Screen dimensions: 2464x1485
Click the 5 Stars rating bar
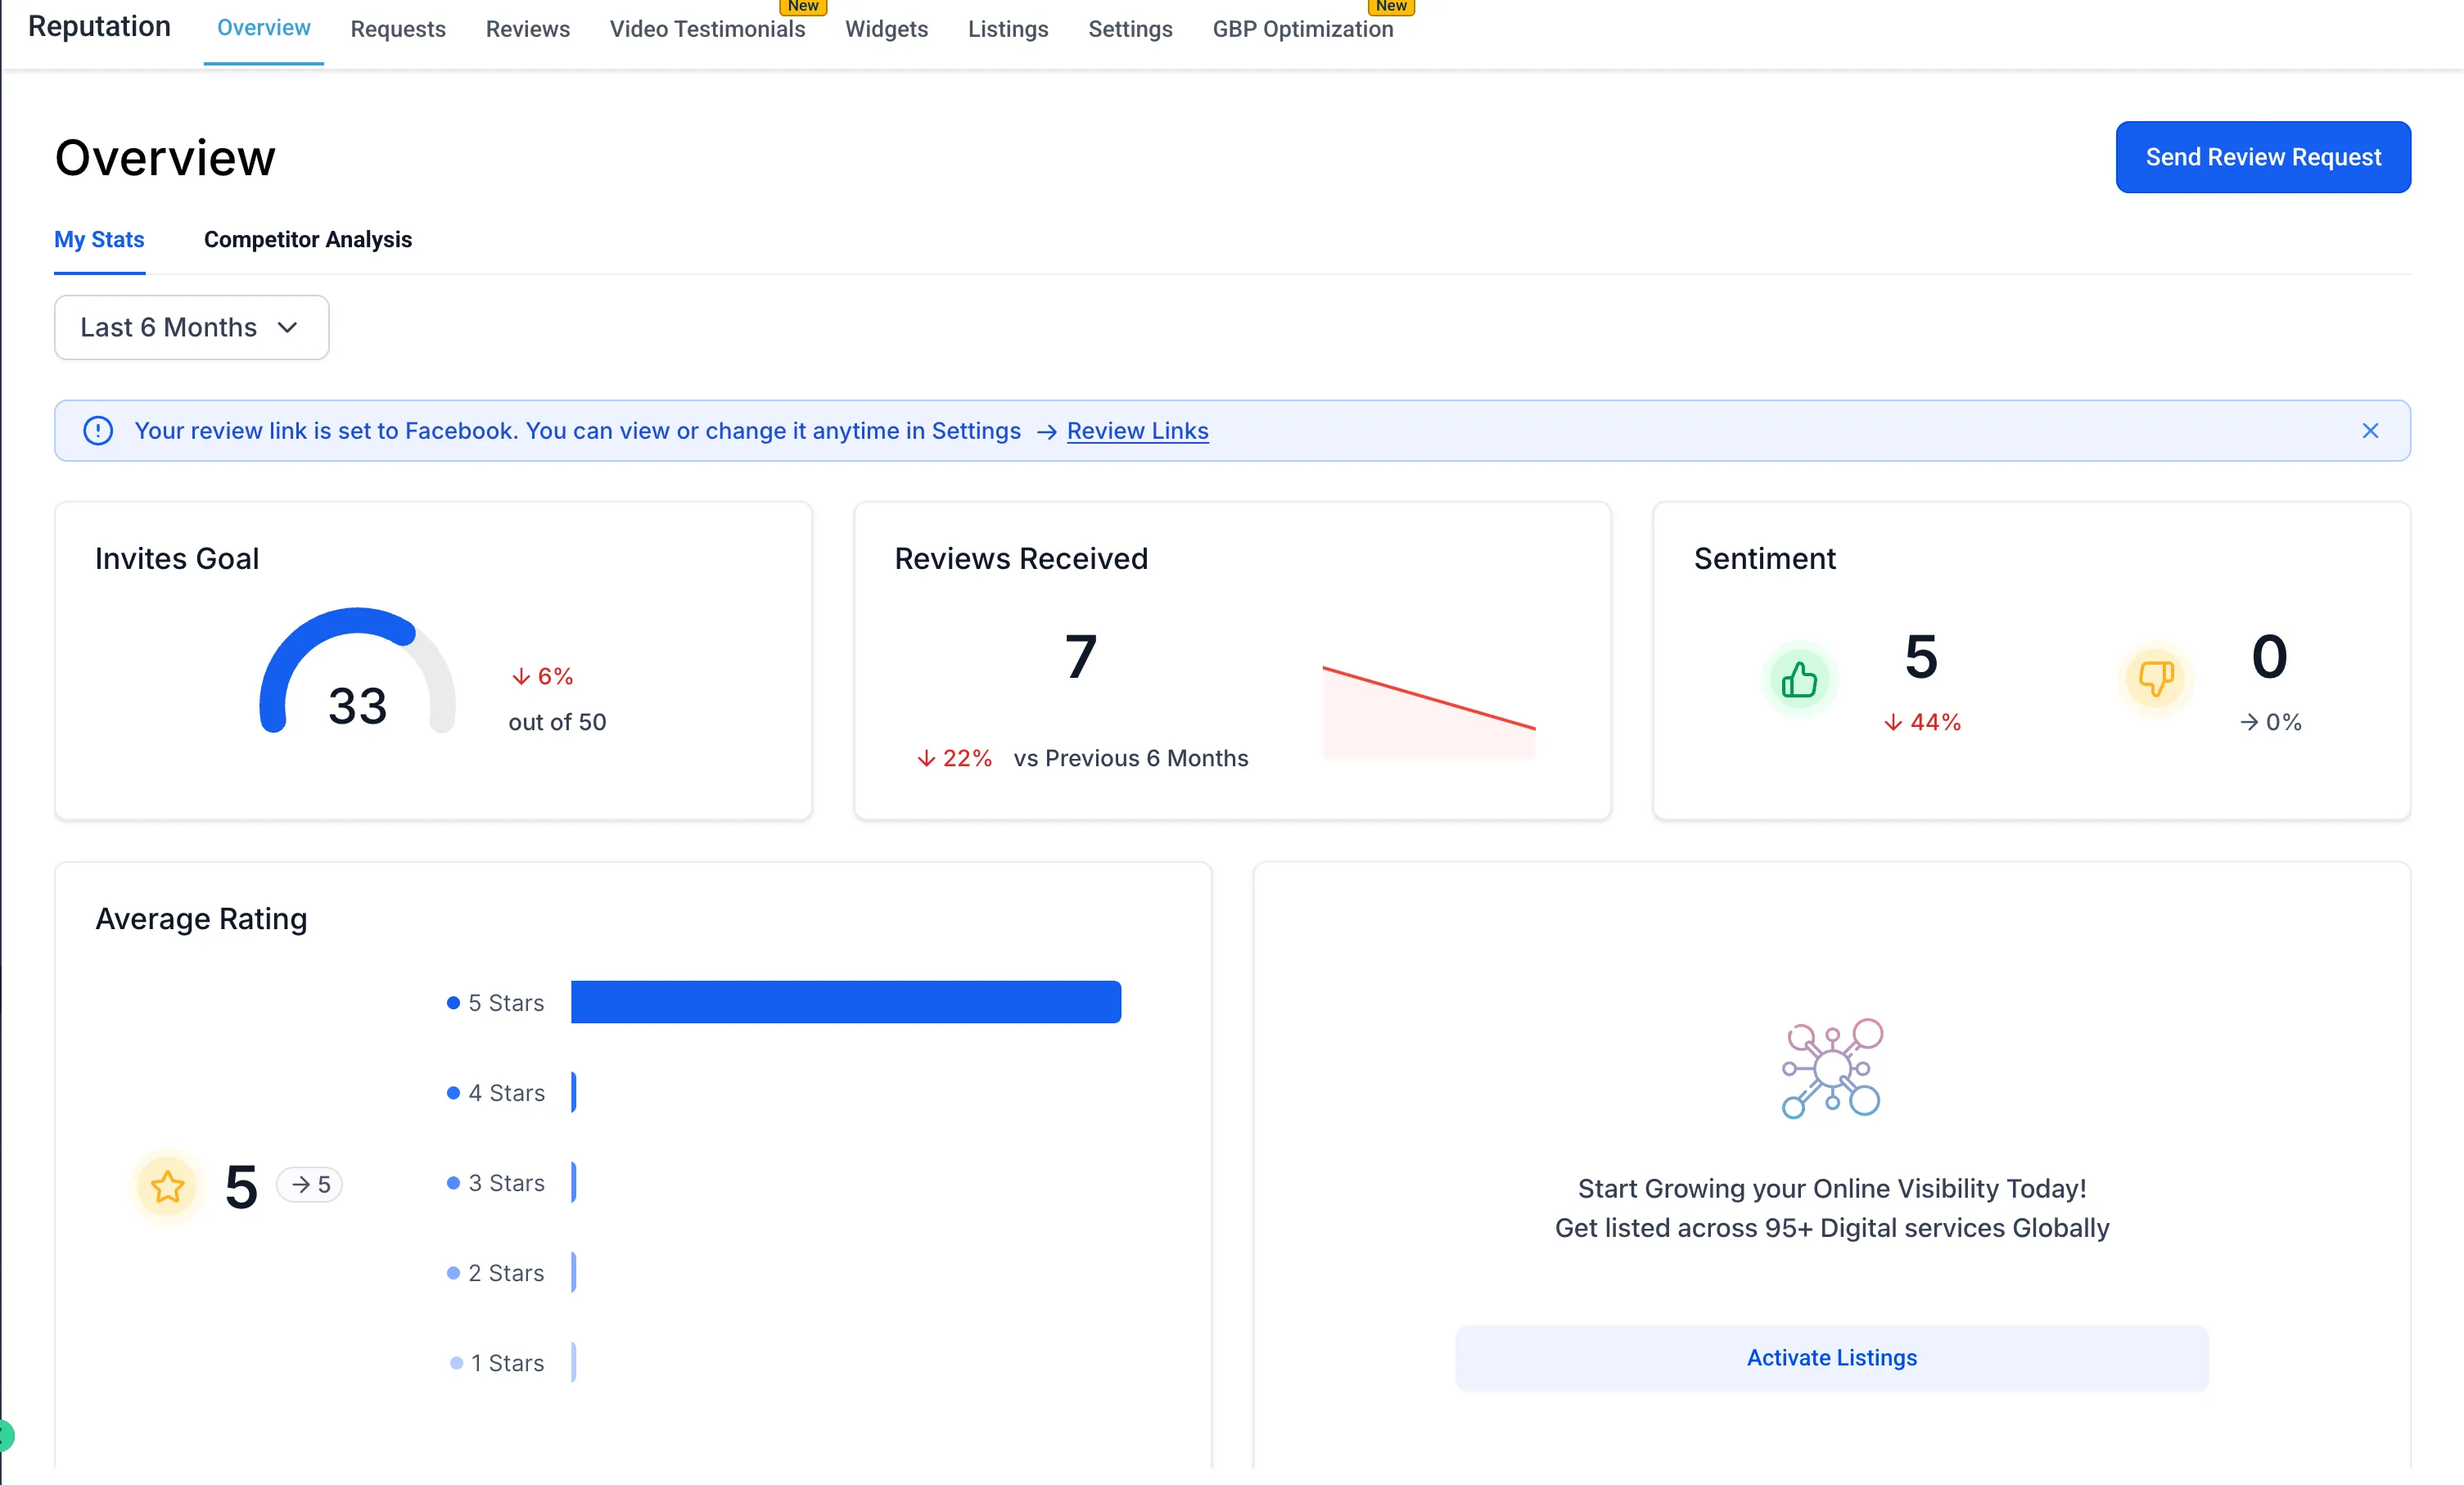[x=845, y=1002]
